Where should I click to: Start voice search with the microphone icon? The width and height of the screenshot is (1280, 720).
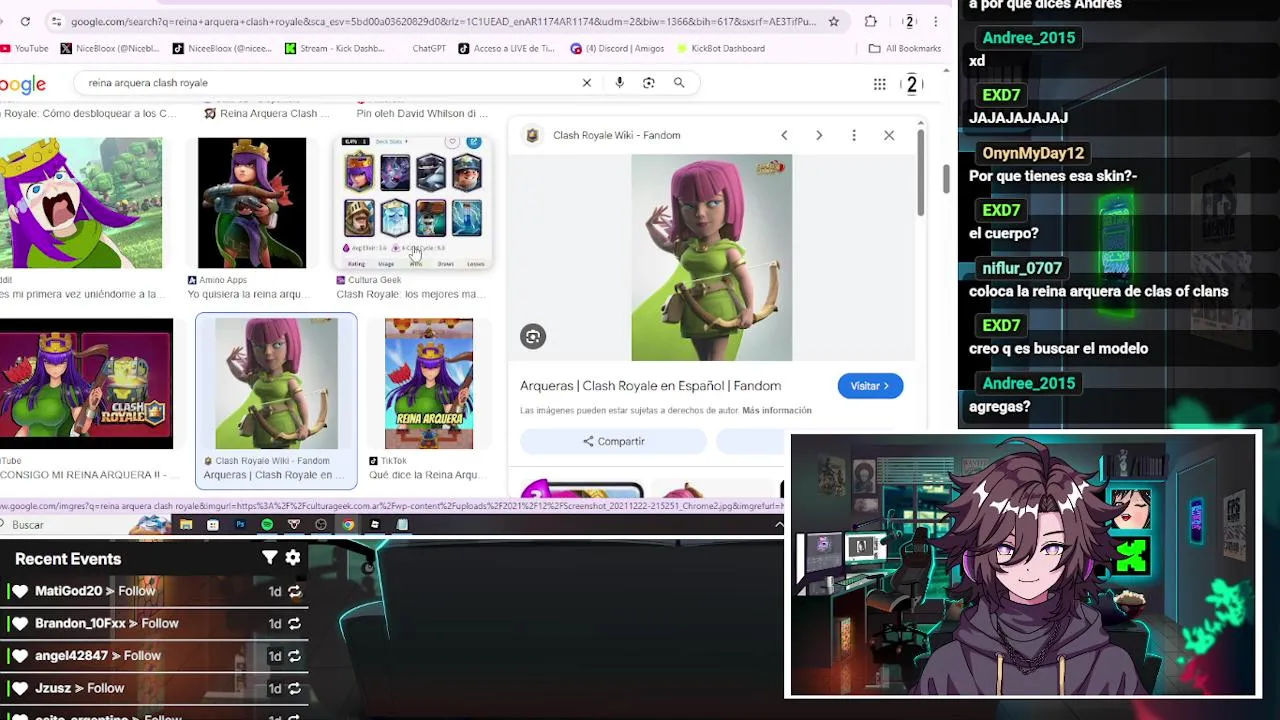[x=619, y=83]
